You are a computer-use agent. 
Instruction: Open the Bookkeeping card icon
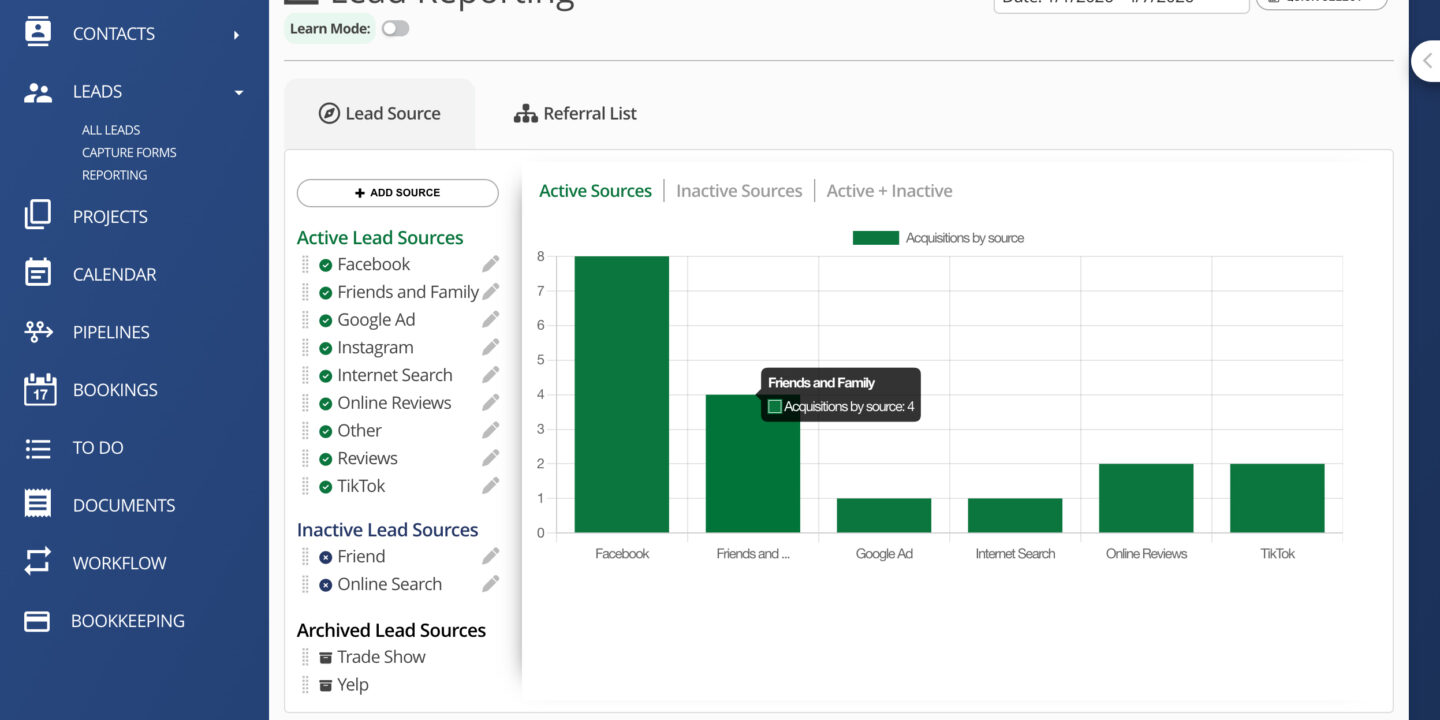tap(37, 621)
